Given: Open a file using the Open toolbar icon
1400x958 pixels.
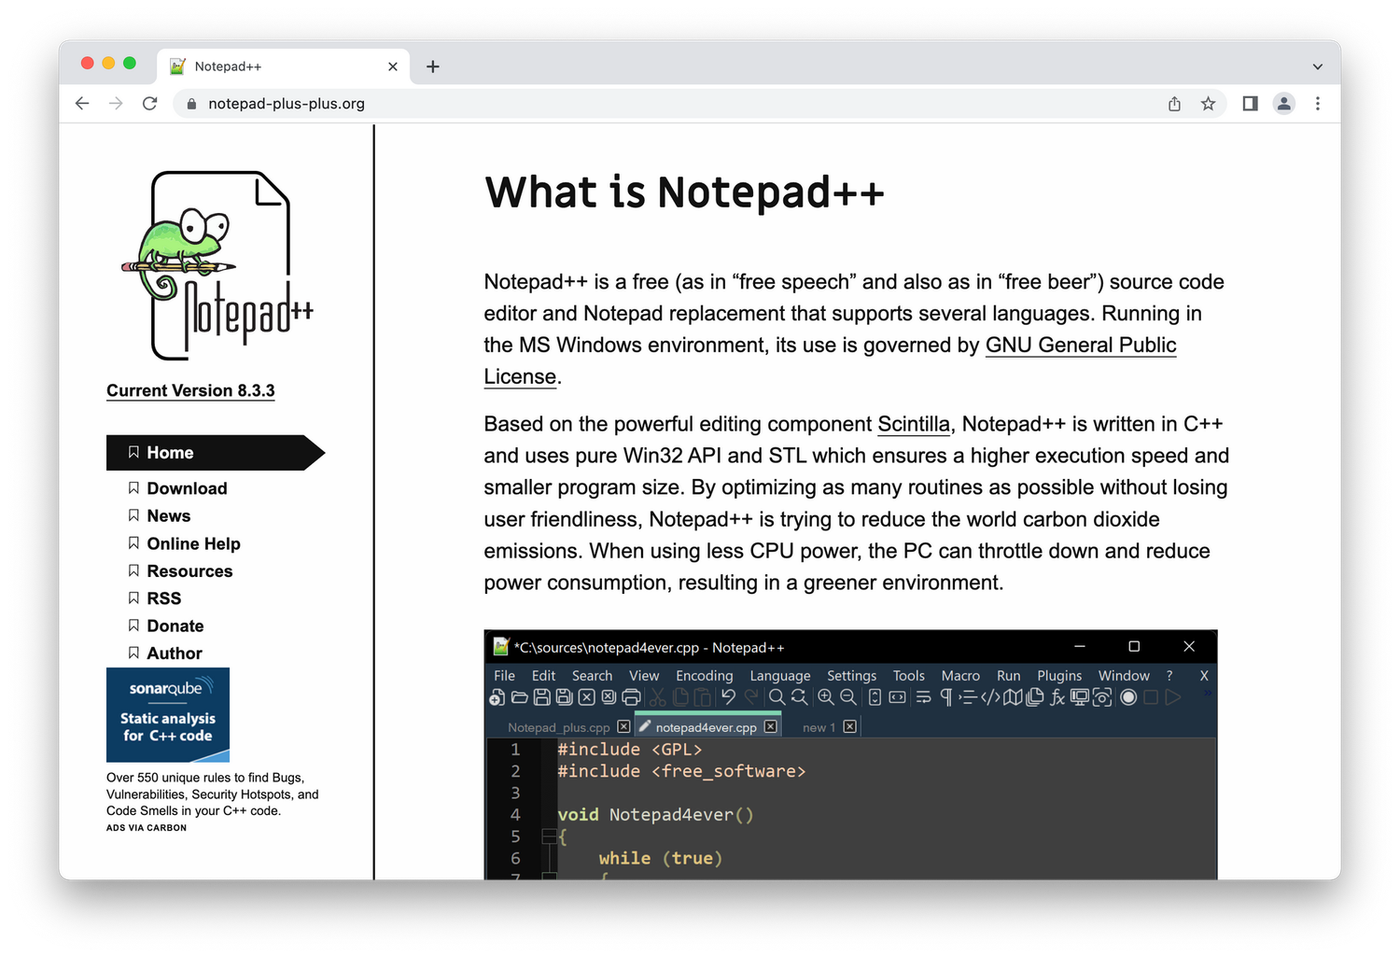Looking at the screenshot, I should (518, 697).
